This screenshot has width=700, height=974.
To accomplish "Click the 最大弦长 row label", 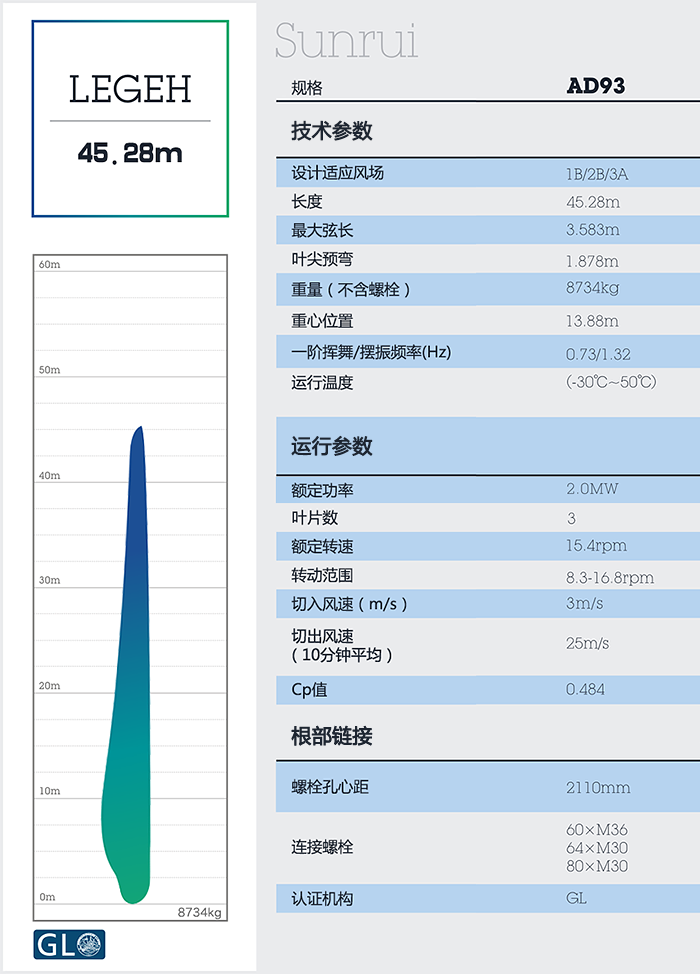I will 322,230.
